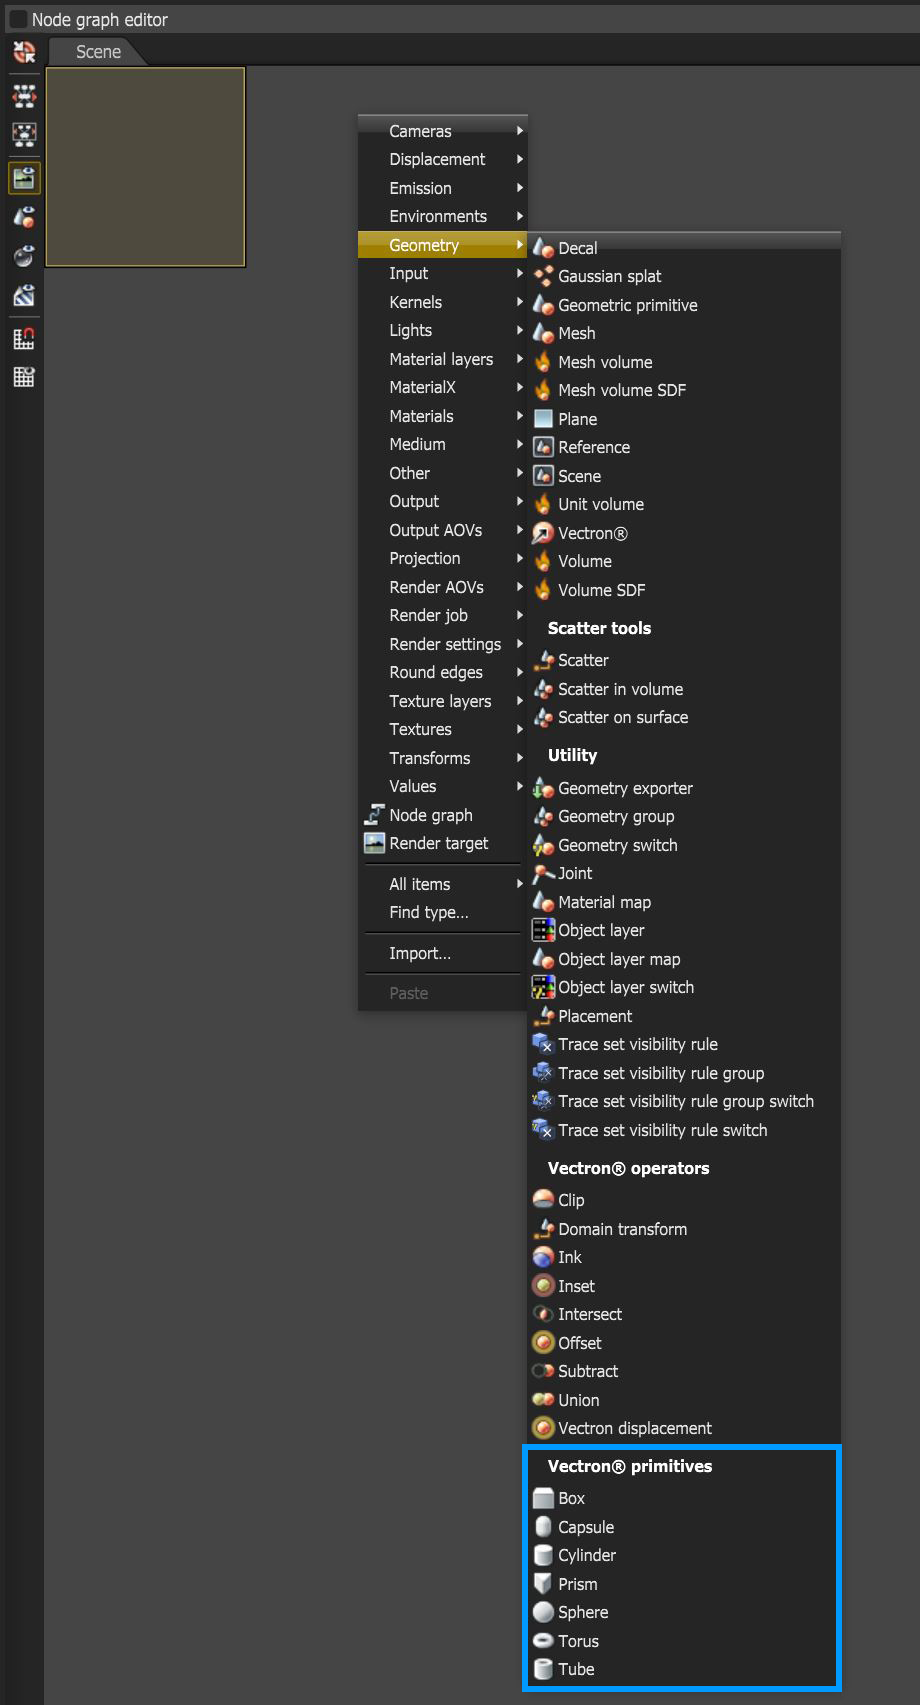This screenshot has width=920, height=1705.
Task: Select the Torus primitive icon
Action: coord(543,1641)
